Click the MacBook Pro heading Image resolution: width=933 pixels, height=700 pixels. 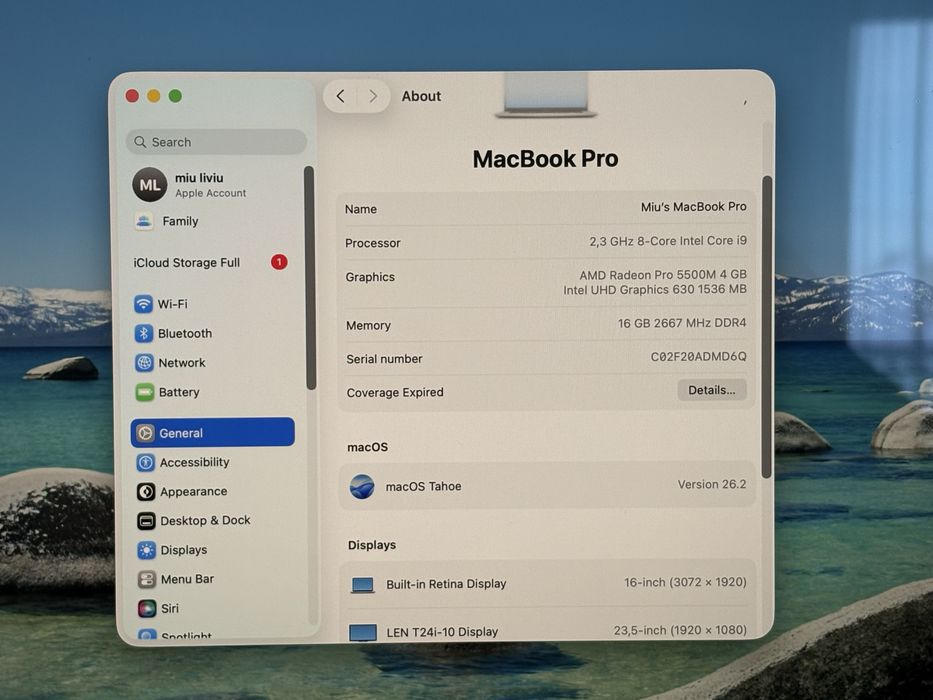point(545,159)
